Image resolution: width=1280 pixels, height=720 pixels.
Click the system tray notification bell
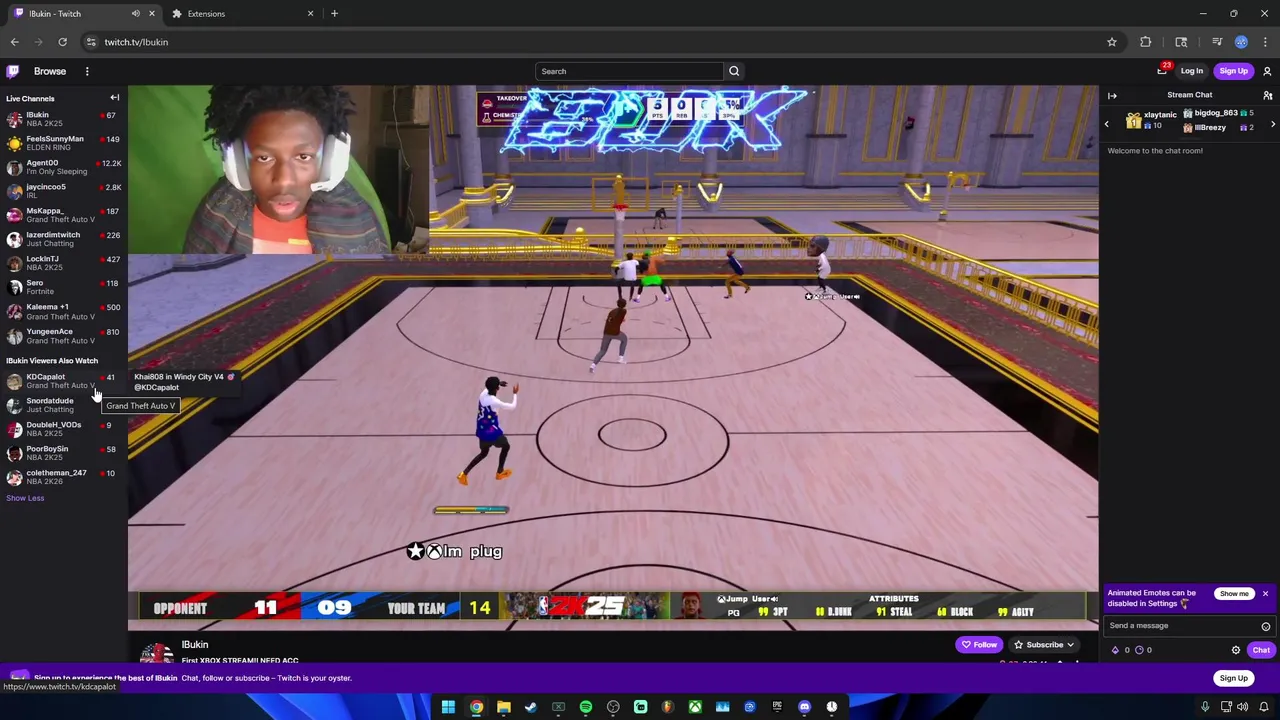coord(1264,707)
